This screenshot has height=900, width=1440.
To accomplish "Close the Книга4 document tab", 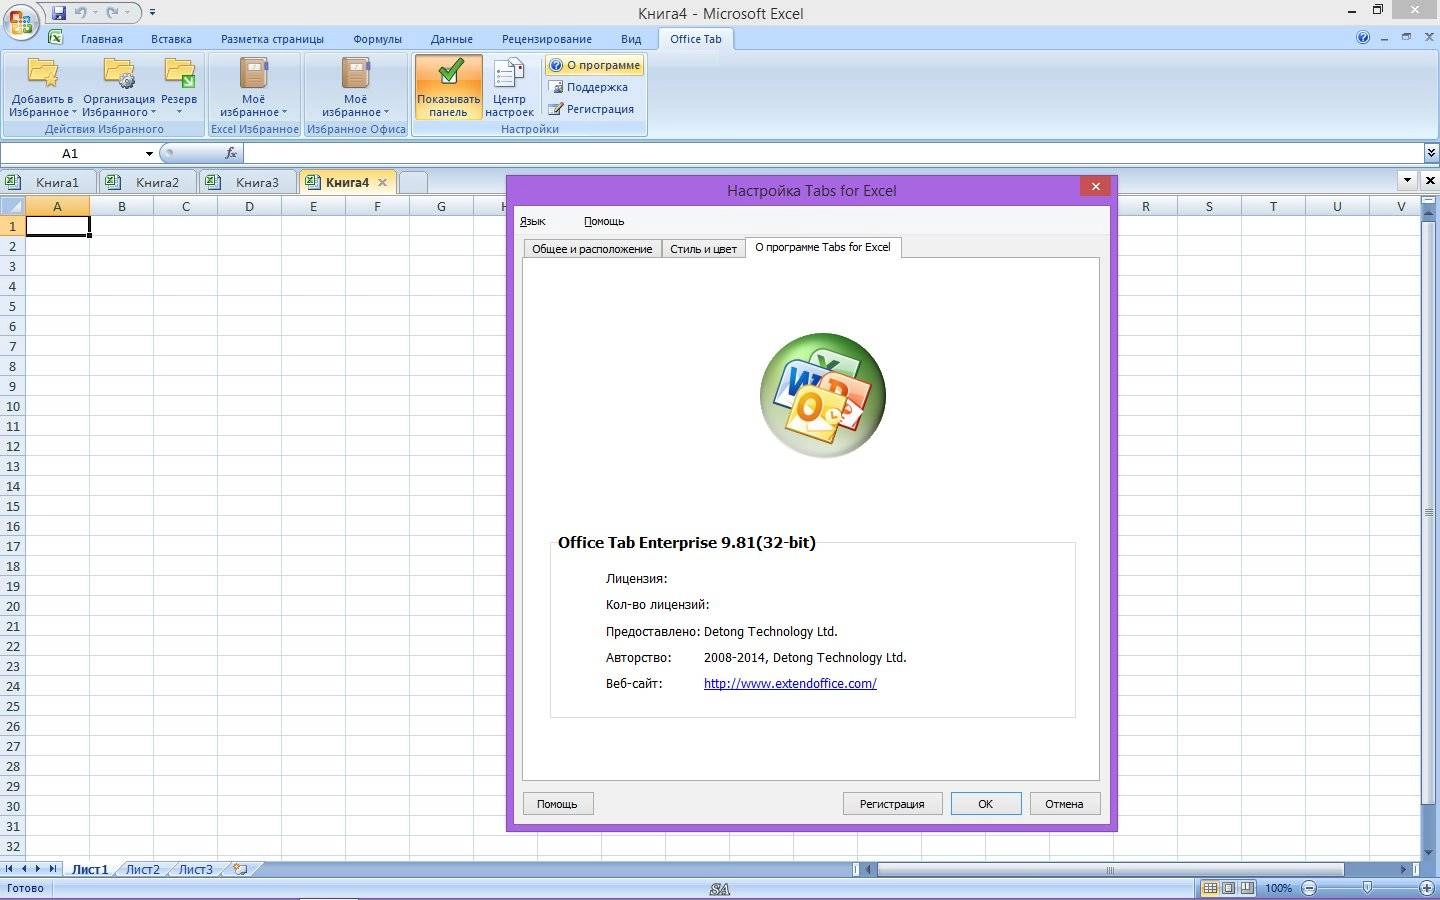I will [382, 182].
